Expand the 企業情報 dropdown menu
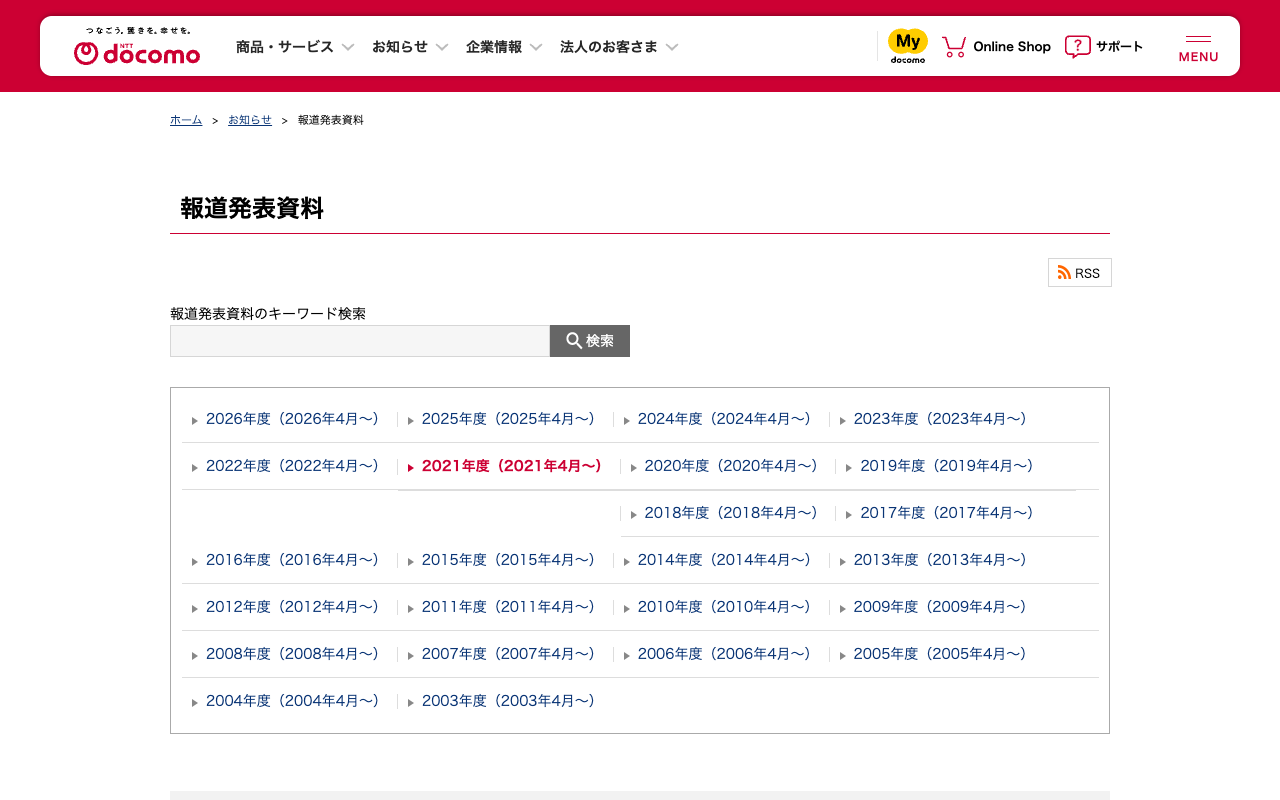The image size is (1280, 800). [x=504, y=47]
